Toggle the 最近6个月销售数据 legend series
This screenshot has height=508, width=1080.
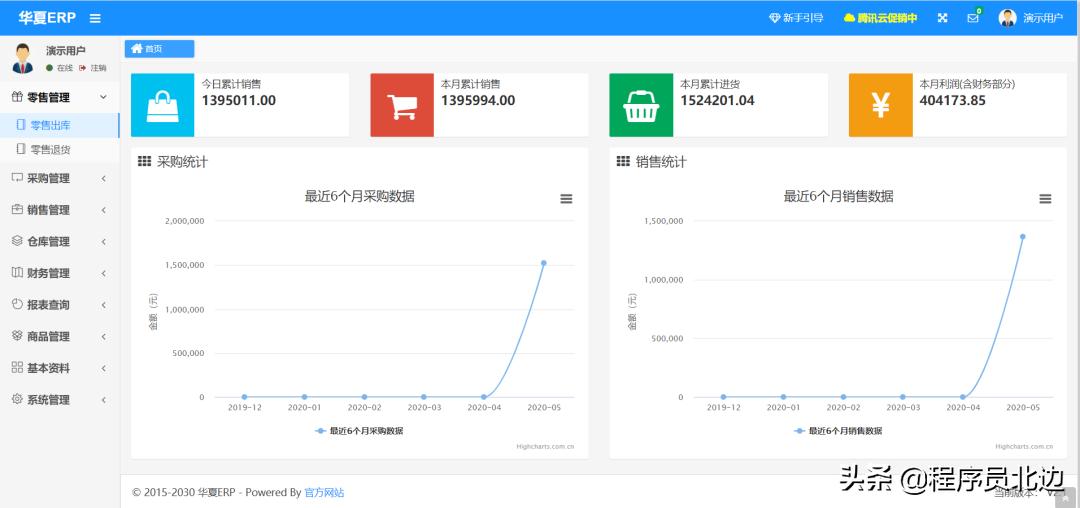pos(838,431)
